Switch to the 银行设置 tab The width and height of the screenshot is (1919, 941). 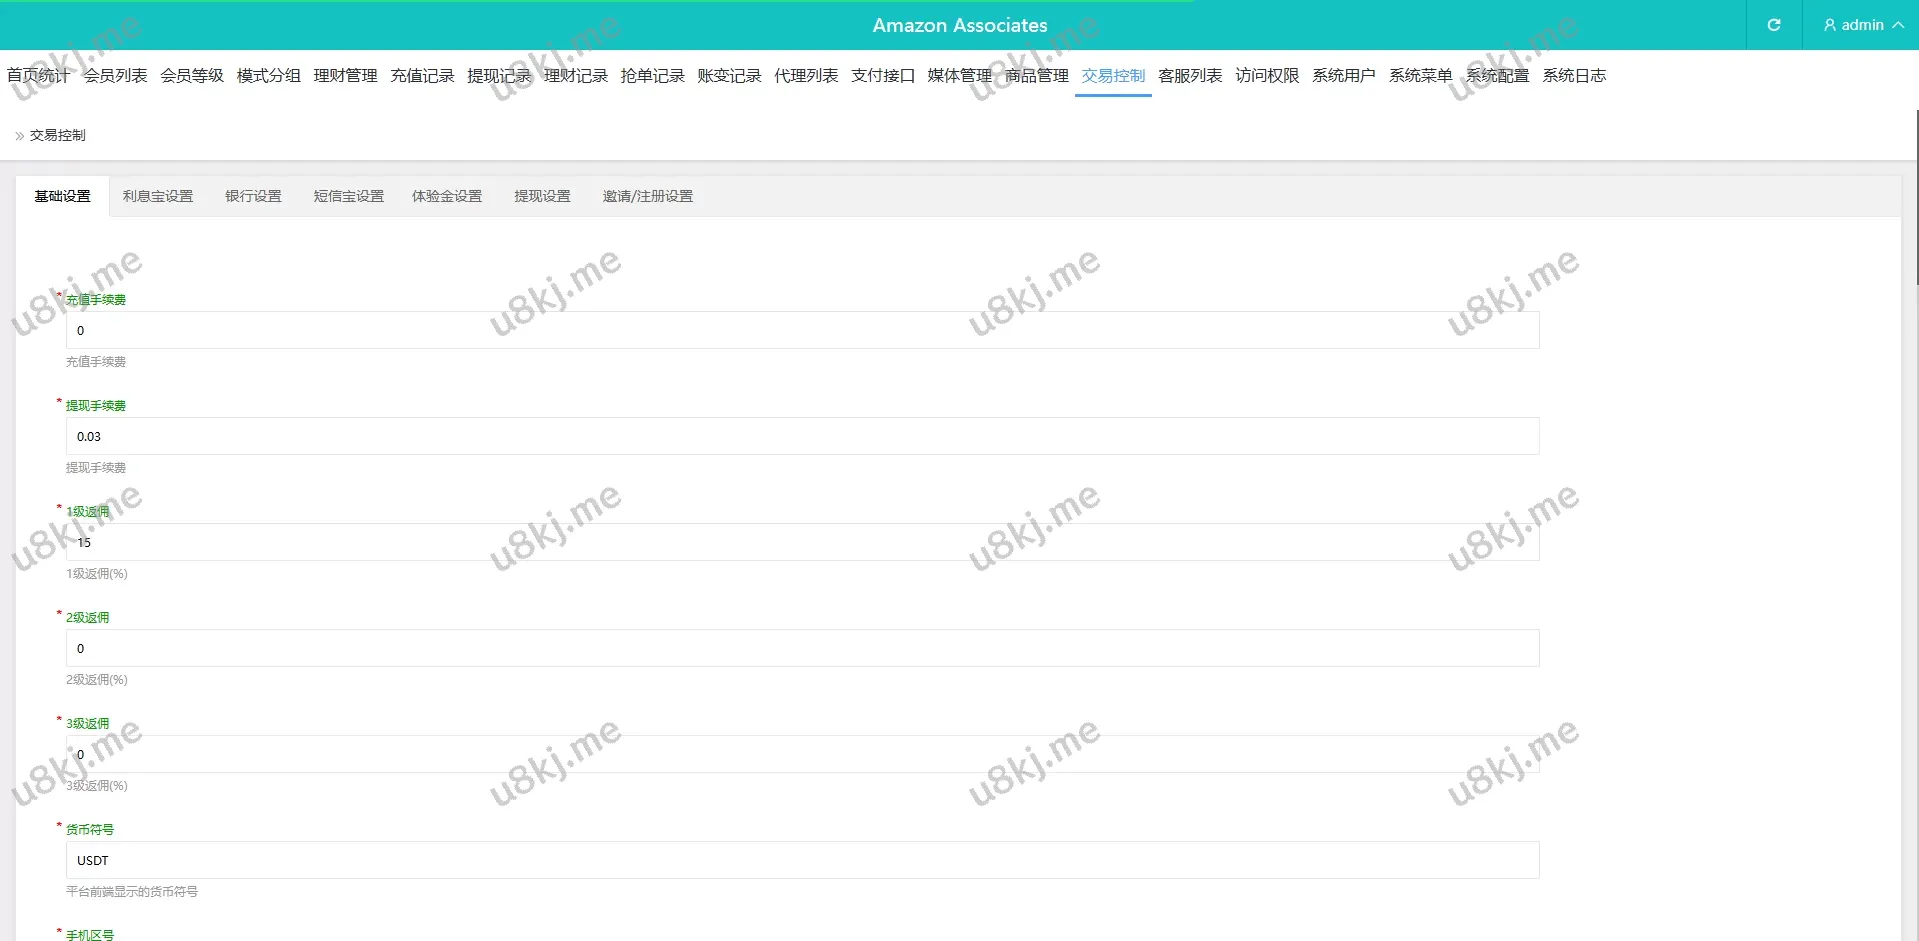click(x=253, y=197)
